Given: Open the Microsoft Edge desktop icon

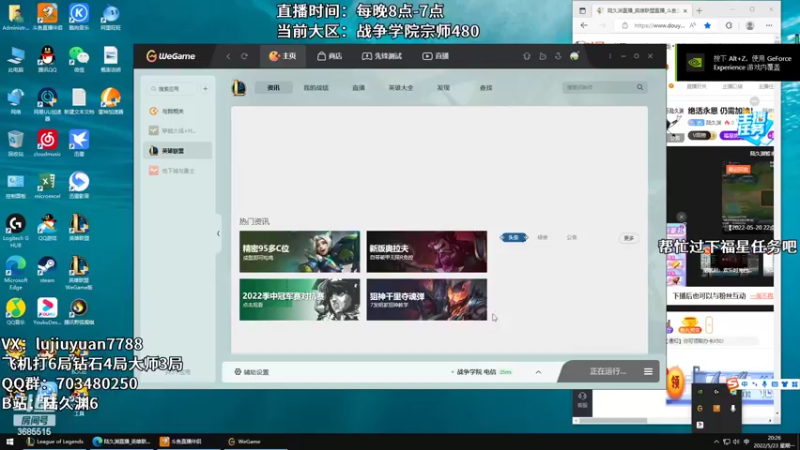Looking at the screenshot, I should tap(16, 273).
